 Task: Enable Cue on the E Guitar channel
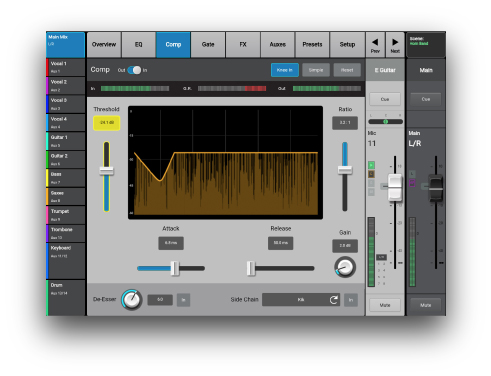(385, 99)
